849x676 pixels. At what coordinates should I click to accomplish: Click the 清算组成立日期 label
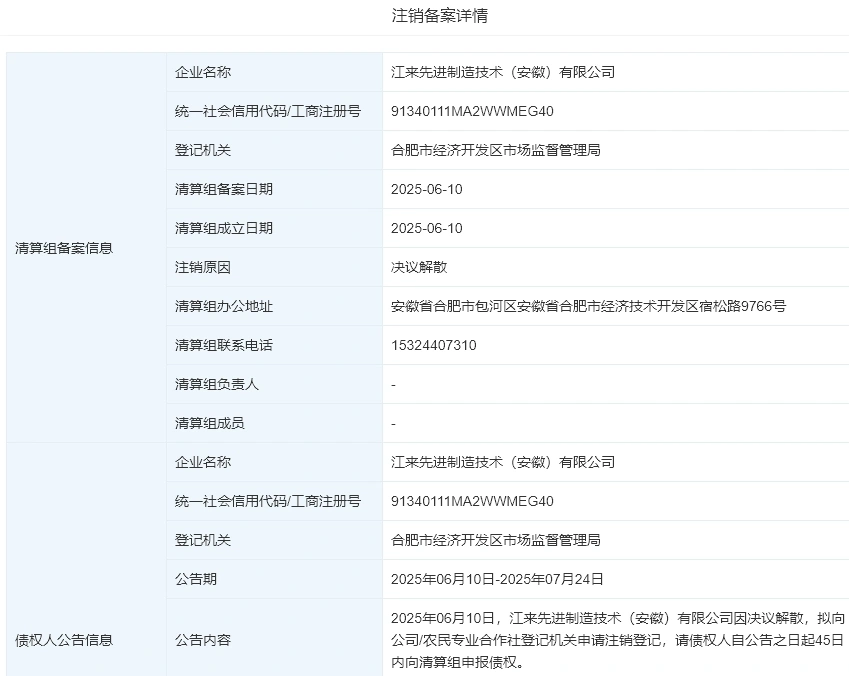(224, 228)
